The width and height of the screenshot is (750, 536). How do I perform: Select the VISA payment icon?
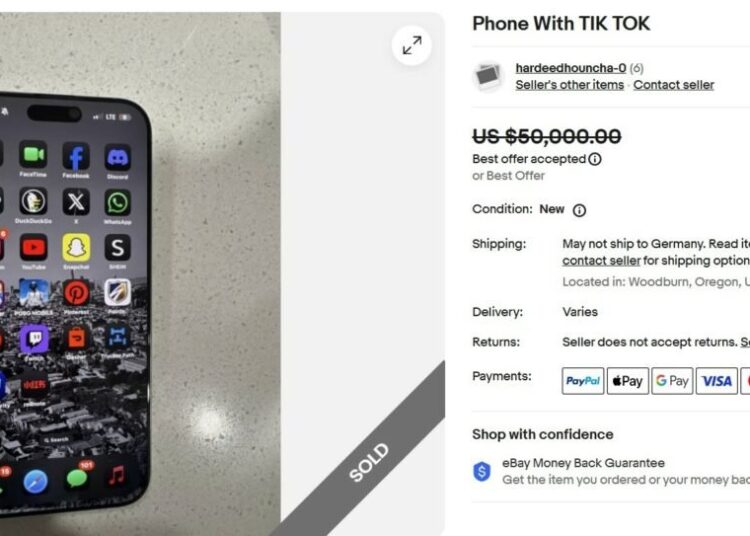[717, 381]
